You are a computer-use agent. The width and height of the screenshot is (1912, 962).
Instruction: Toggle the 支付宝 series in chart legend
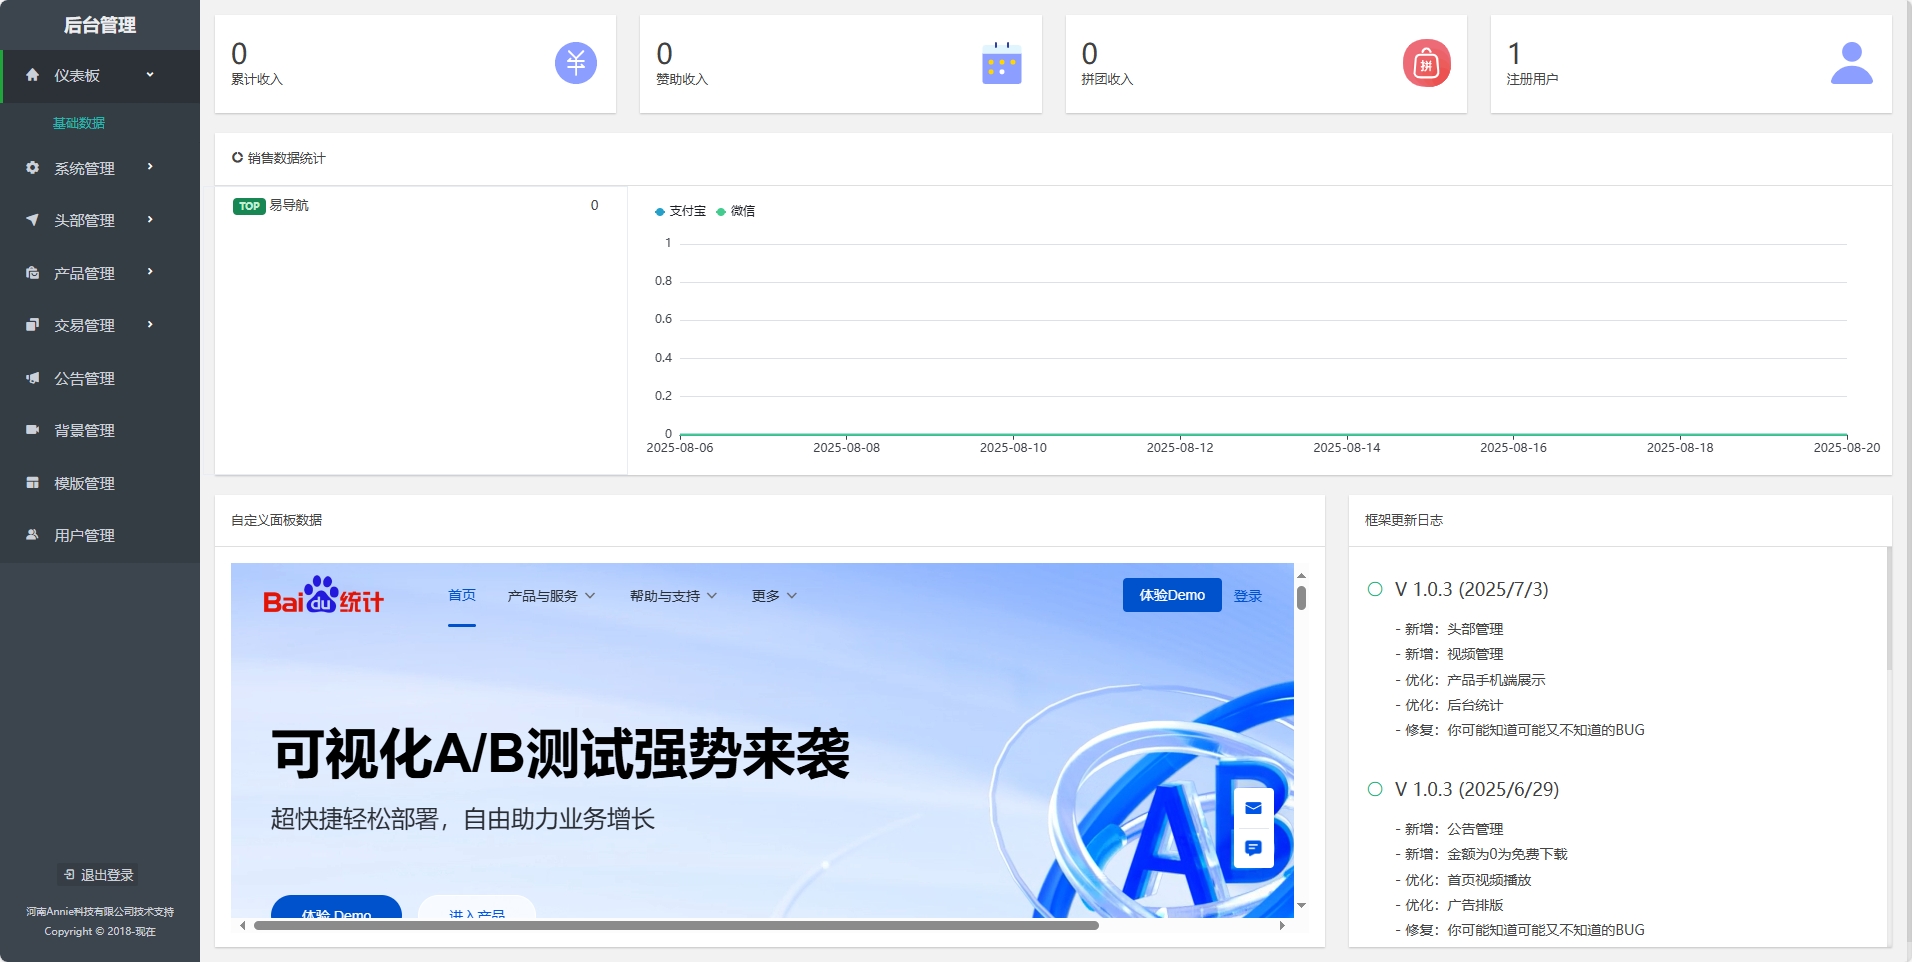(681, 211)
